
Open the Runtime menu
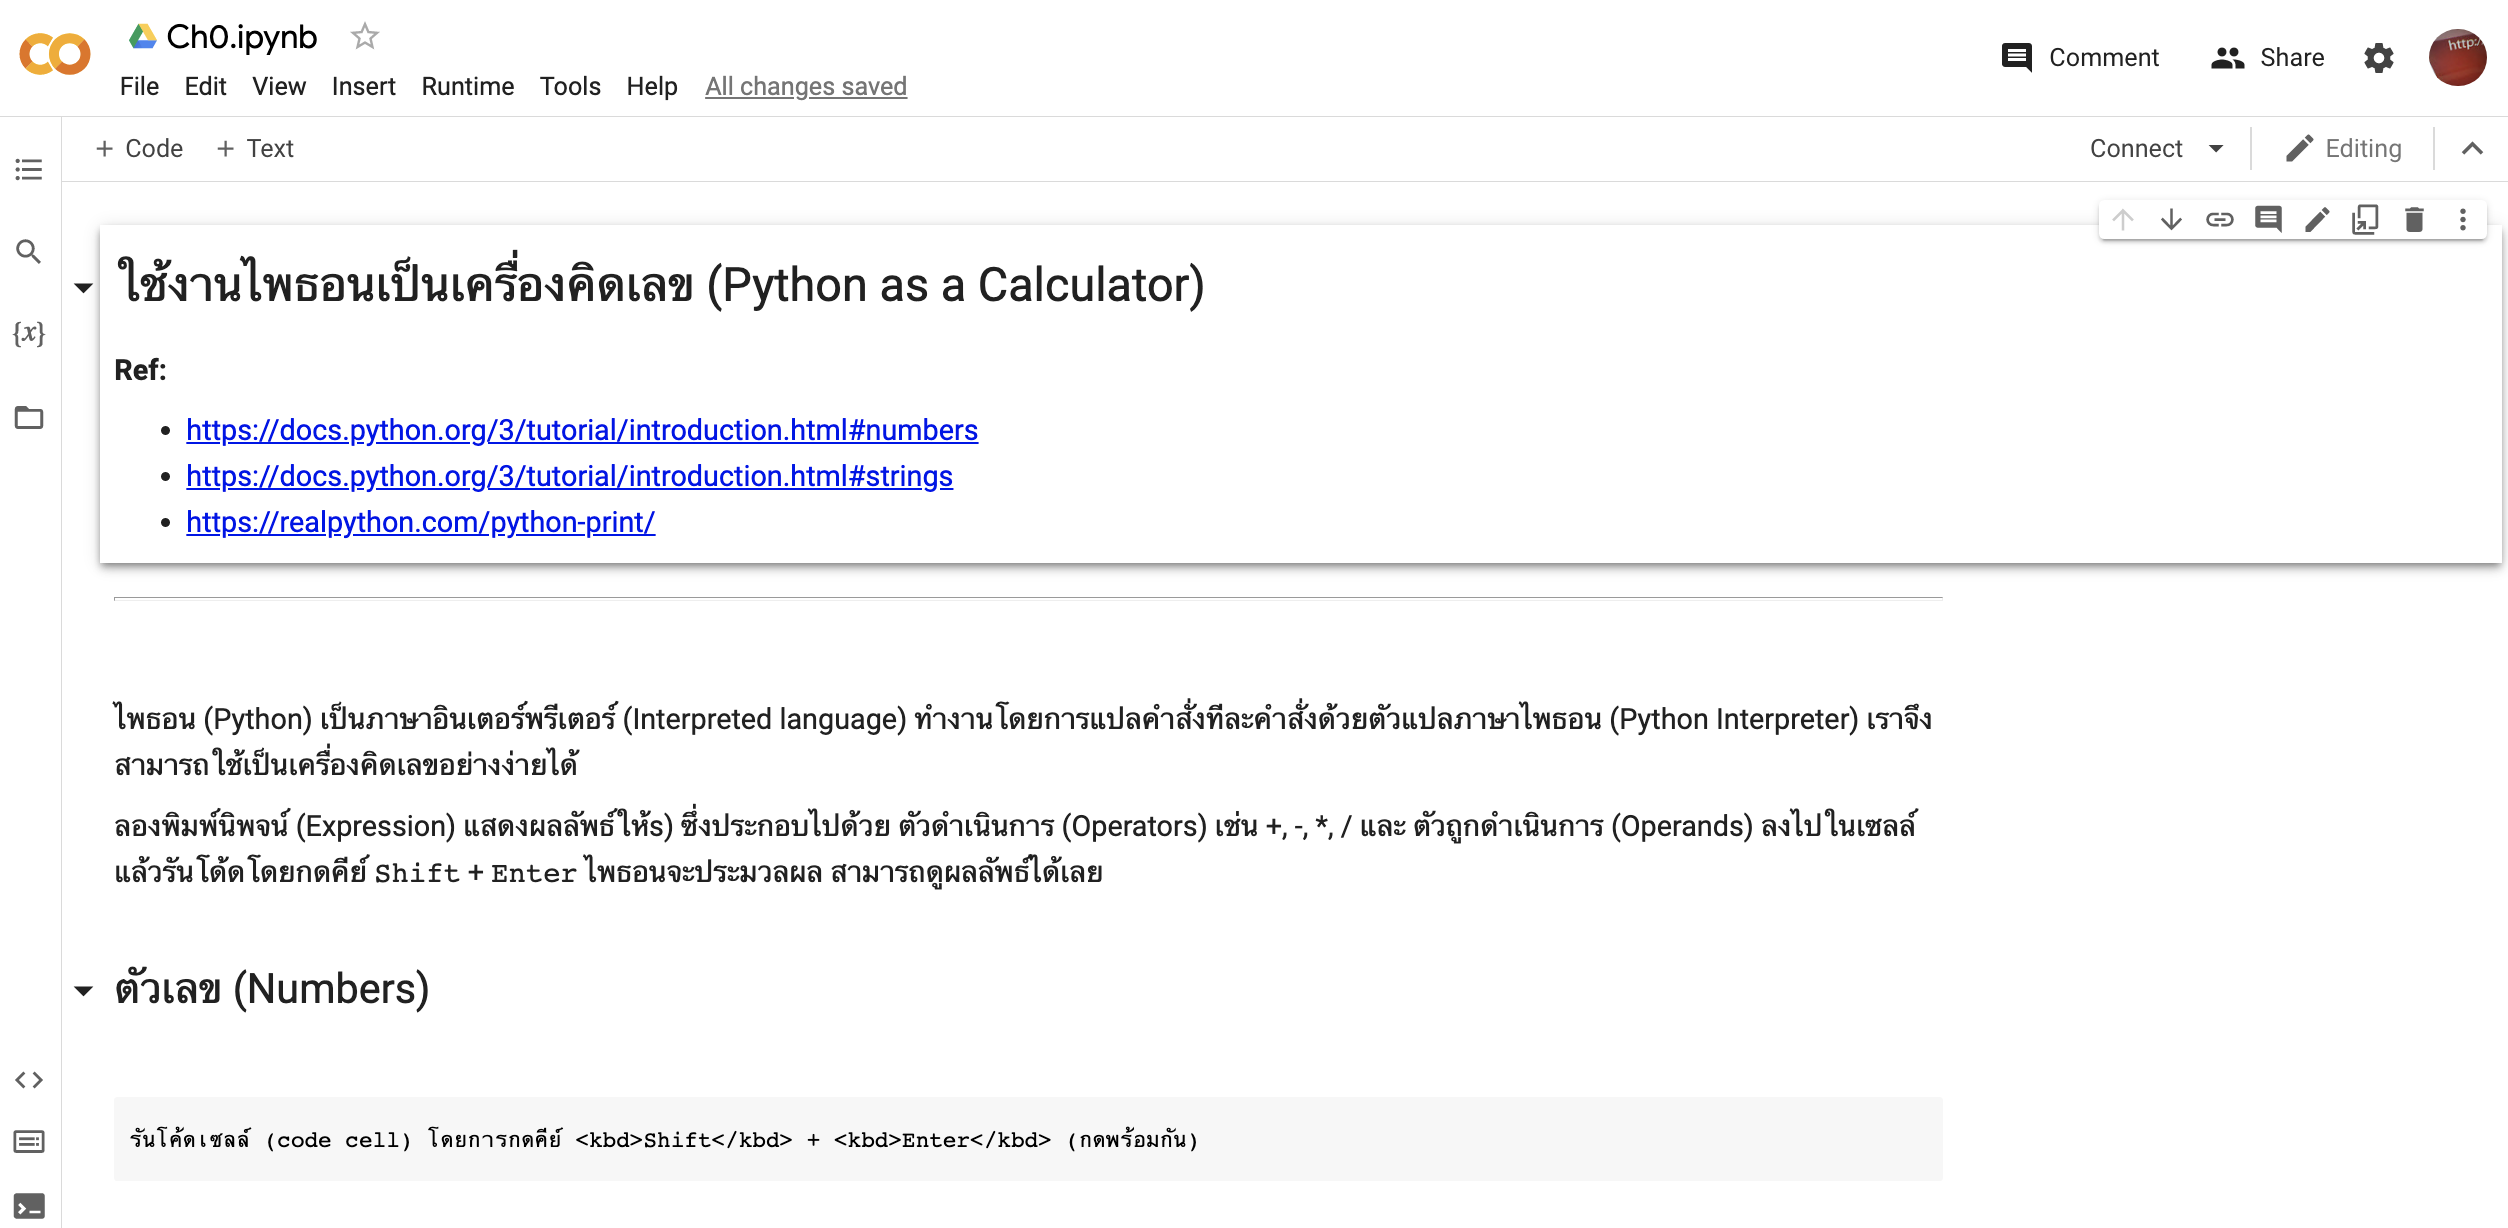click(467, 87)
